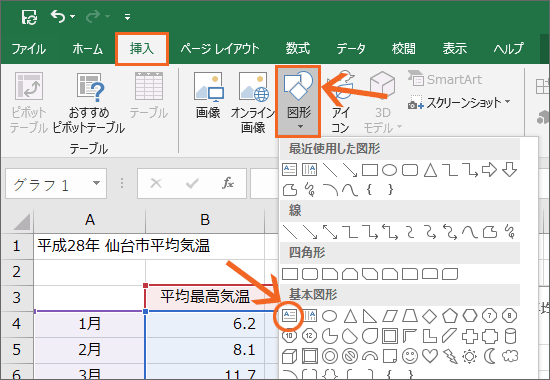Click the アイコン insert button
This screenshot has height=380, width=550.
pos(340,102)
